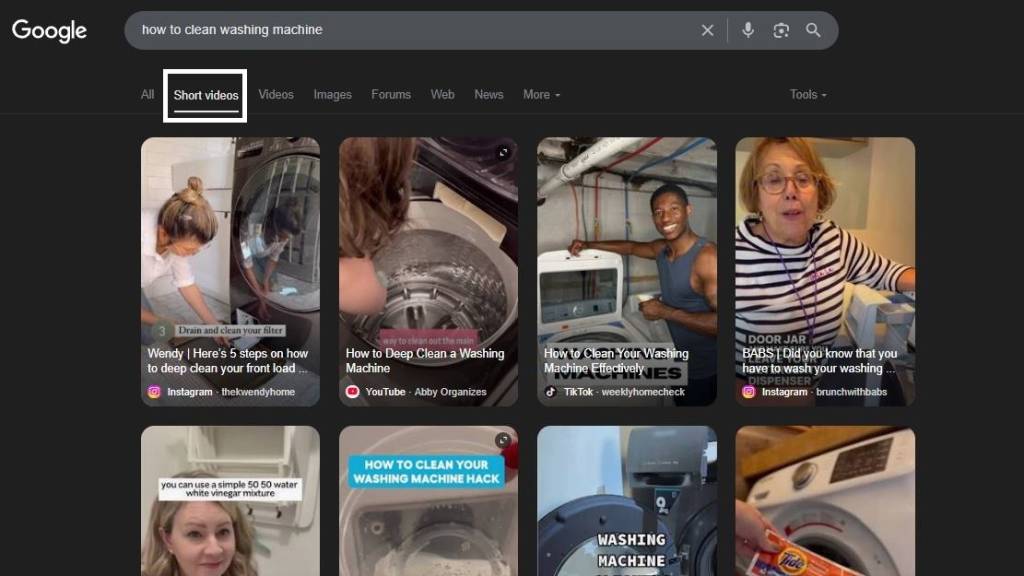Open the gray WASHING MACHINE caption video
Screen dimensions: 1024x576
tap(627, 501)
